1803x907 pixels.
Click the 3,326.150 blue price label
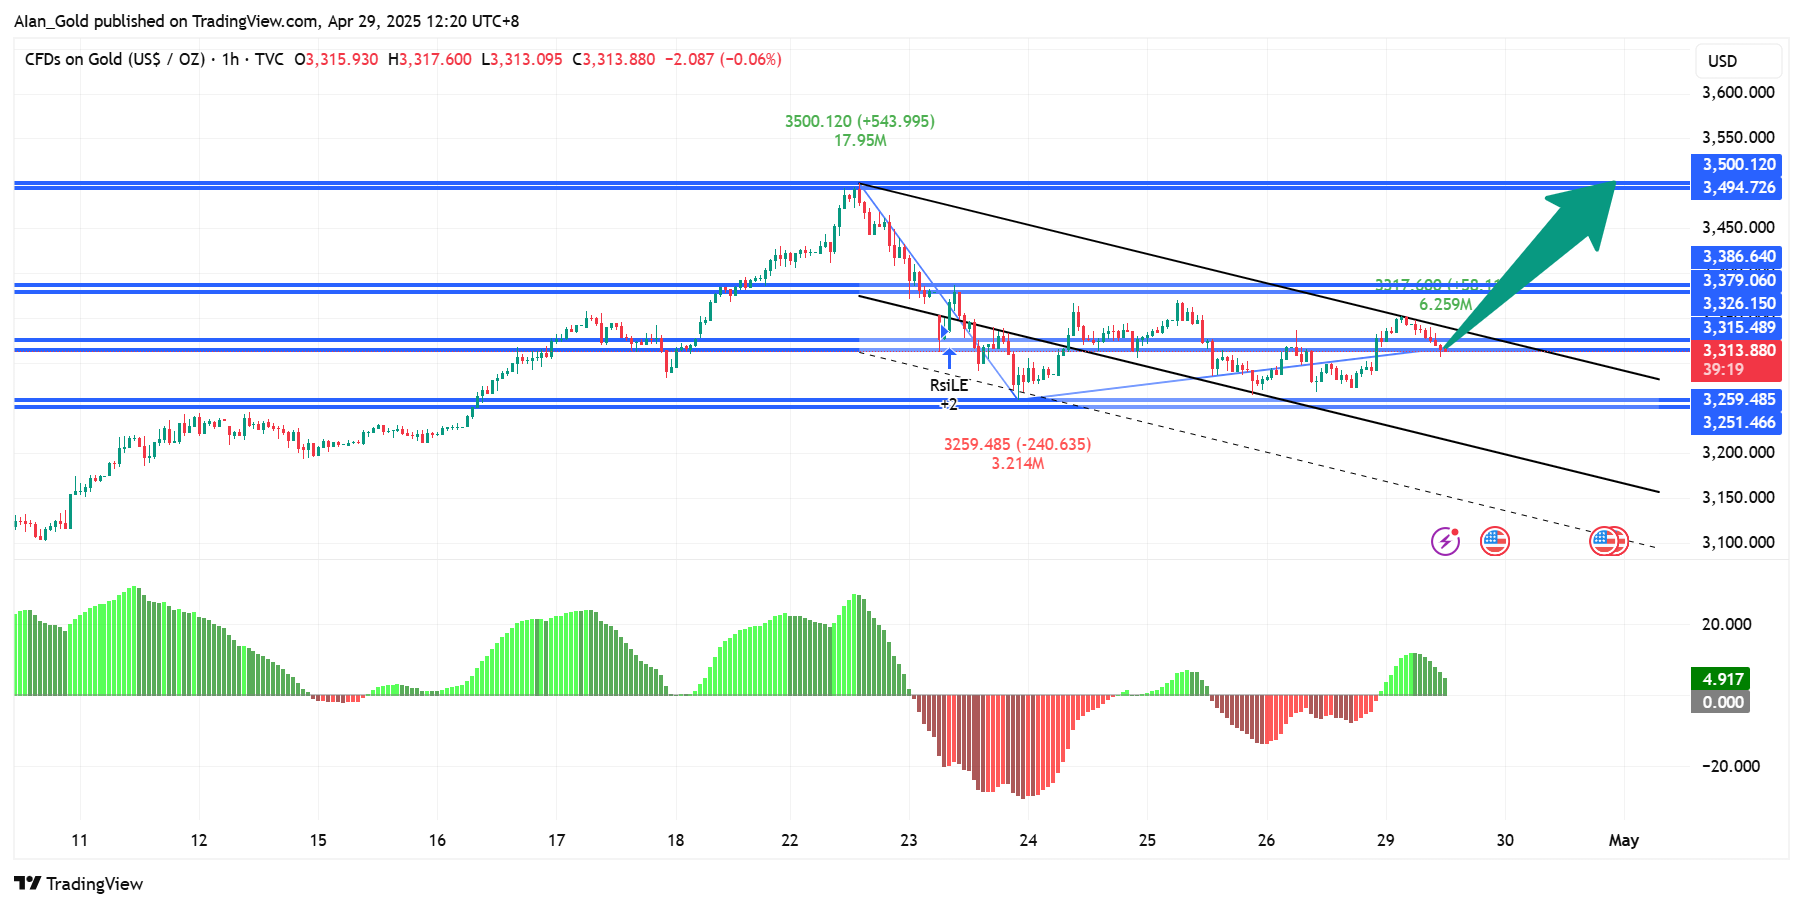pos(1736,303)
